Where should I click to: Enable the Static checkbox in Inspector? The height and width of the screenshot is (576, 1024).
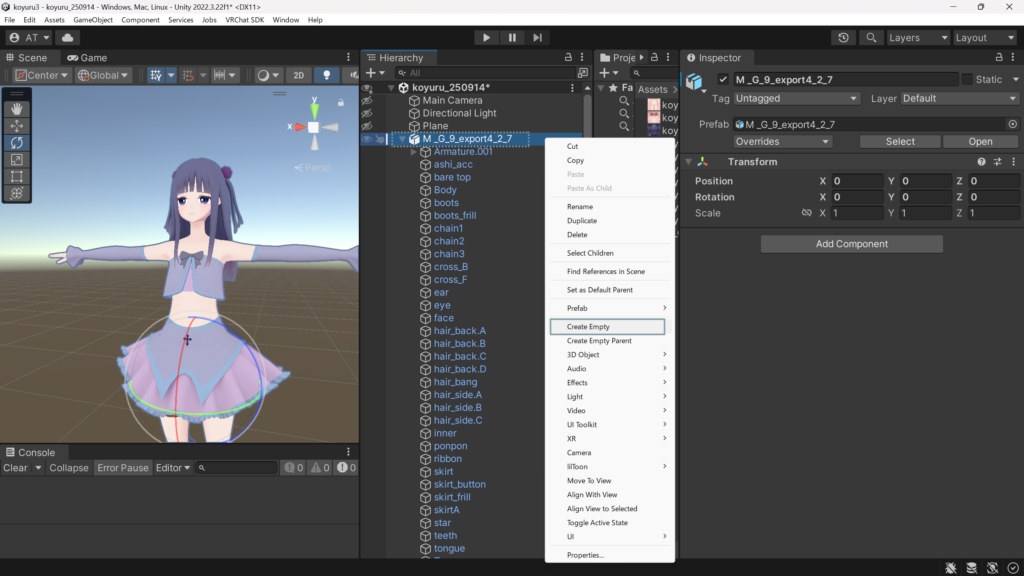coord(967,79)
